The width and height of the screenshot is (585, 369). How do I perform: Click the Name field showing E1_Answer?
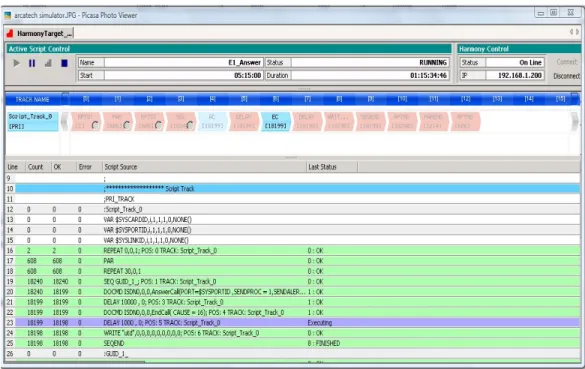tap(184, 62)
